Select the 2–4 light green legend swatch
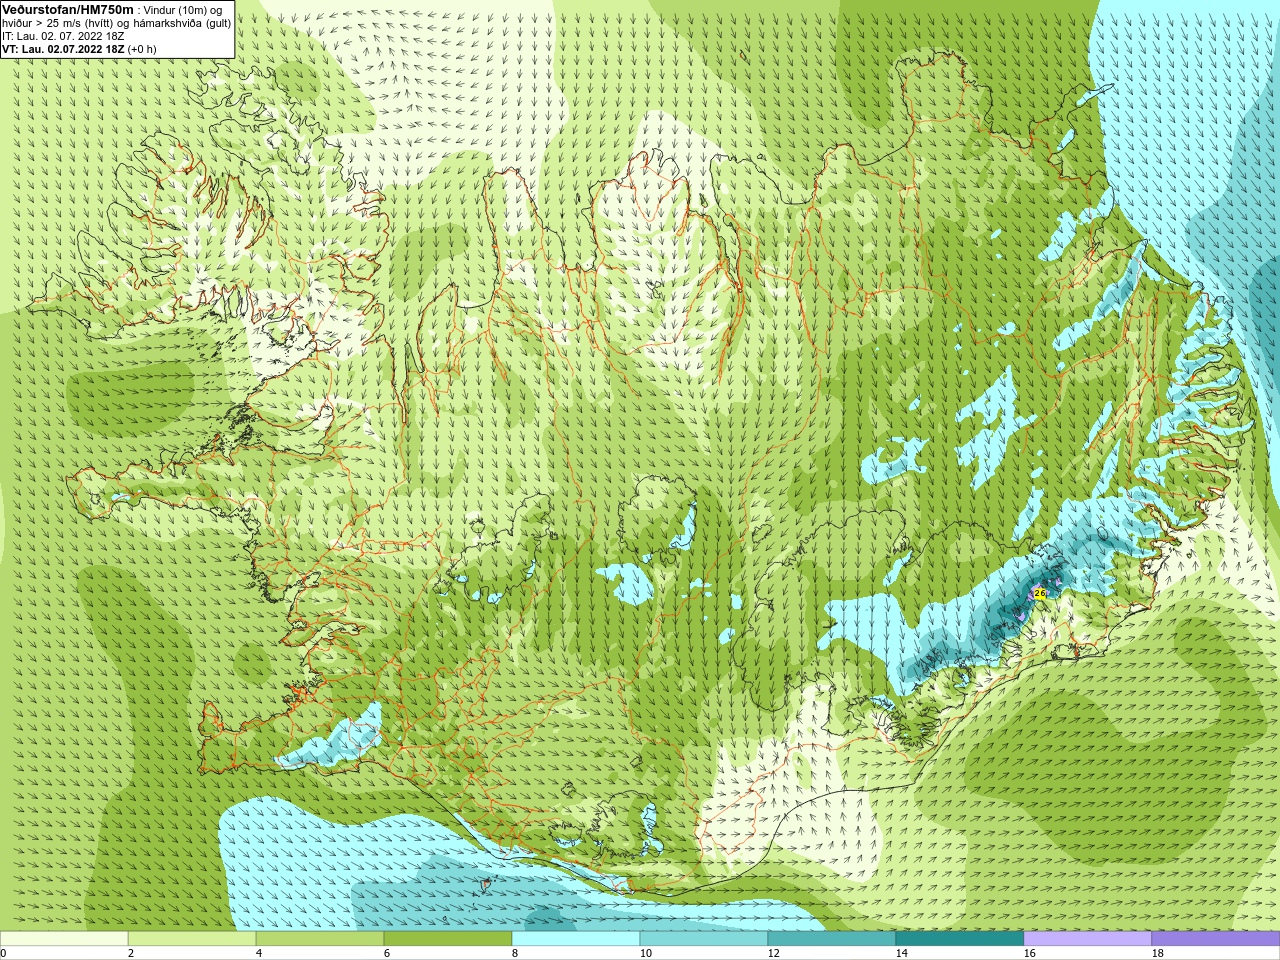This screenshot has width=1280, height=960. coord(192,939)
